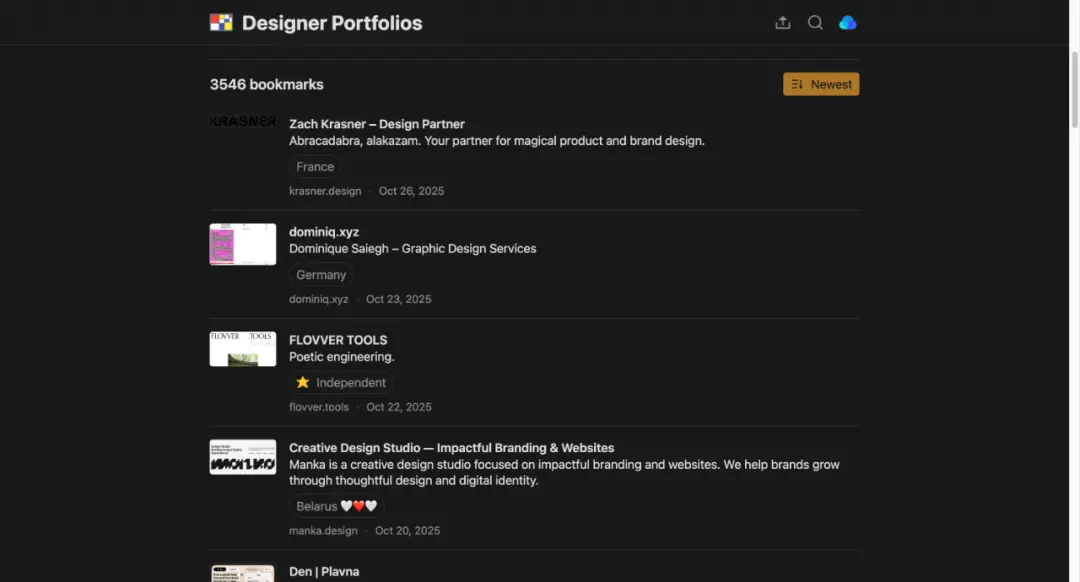Click the Oct 20, 2025 date
This screenshot has height=582, width=1080.
coord(407,530)
